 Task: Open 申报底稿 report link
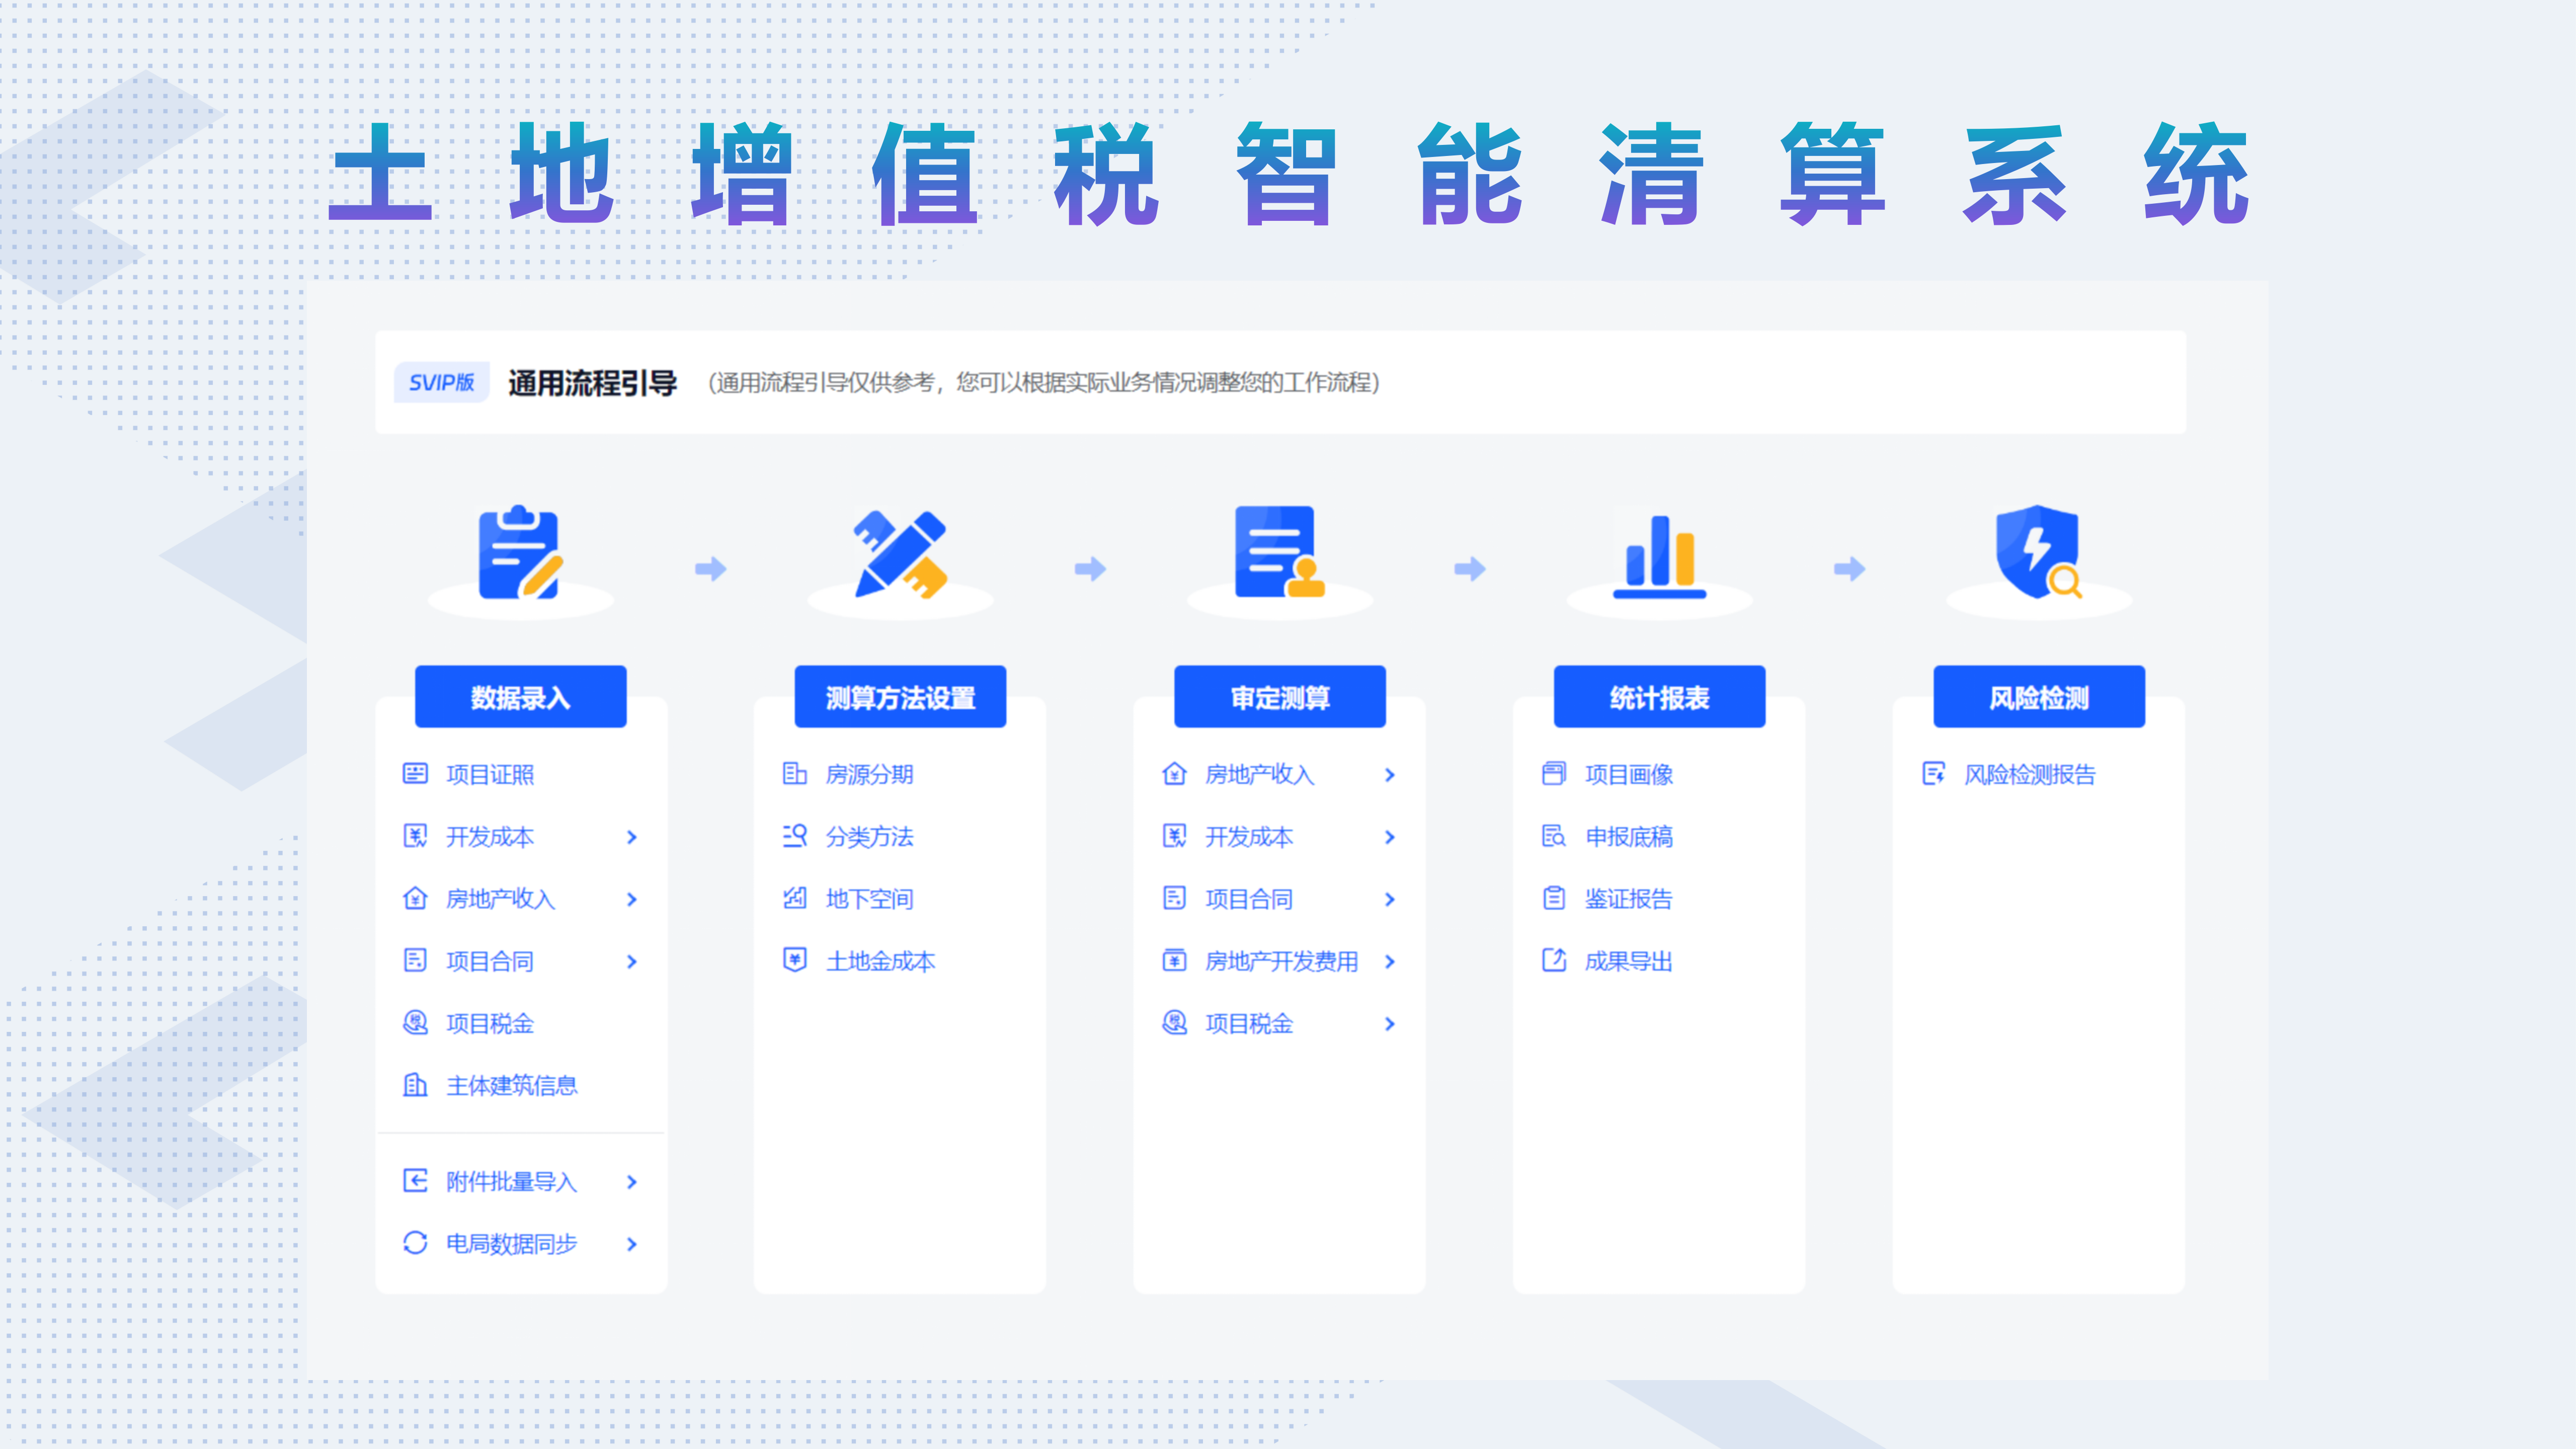coord(1628,837)
